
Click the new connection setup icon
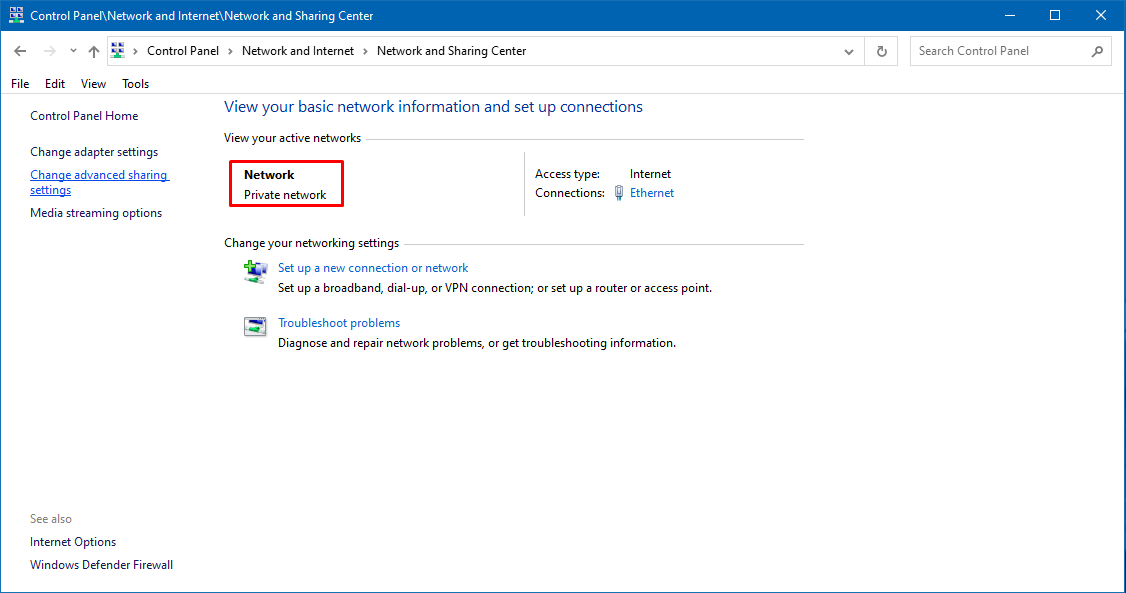[x=255, y=272]
